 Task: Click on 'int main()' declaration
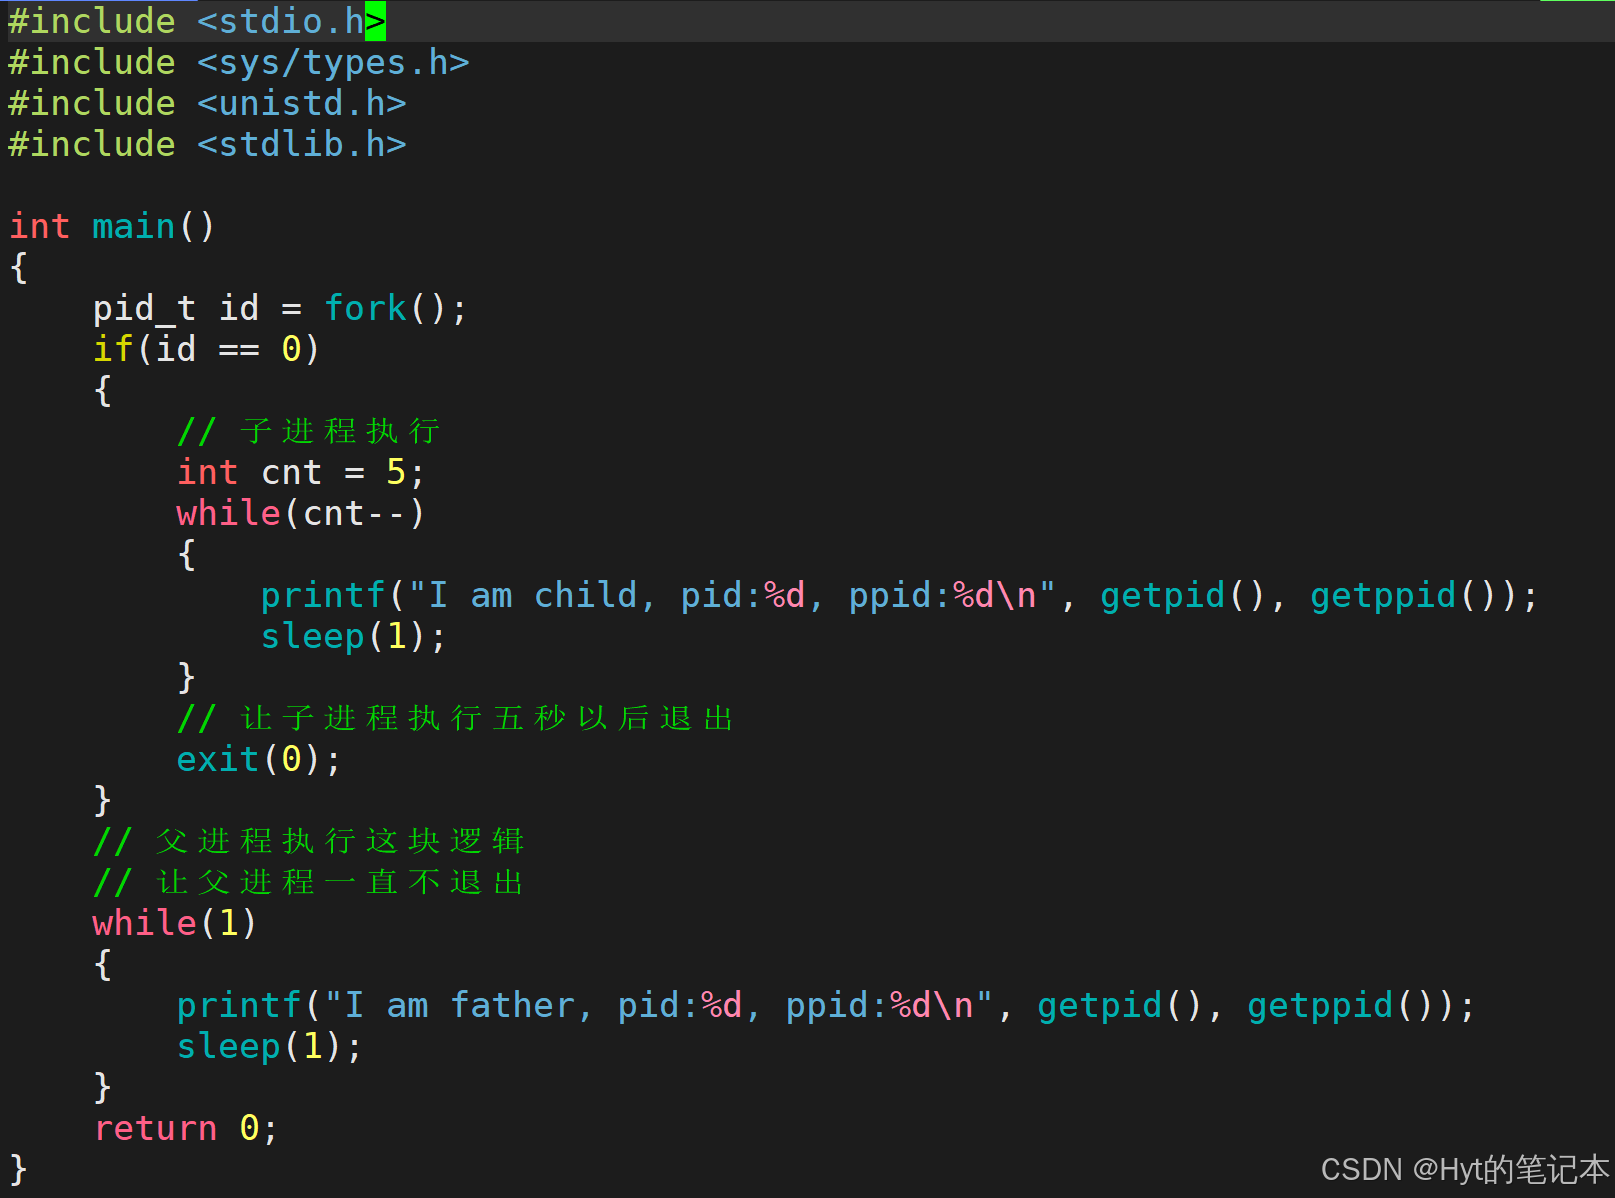pos(112,226)
